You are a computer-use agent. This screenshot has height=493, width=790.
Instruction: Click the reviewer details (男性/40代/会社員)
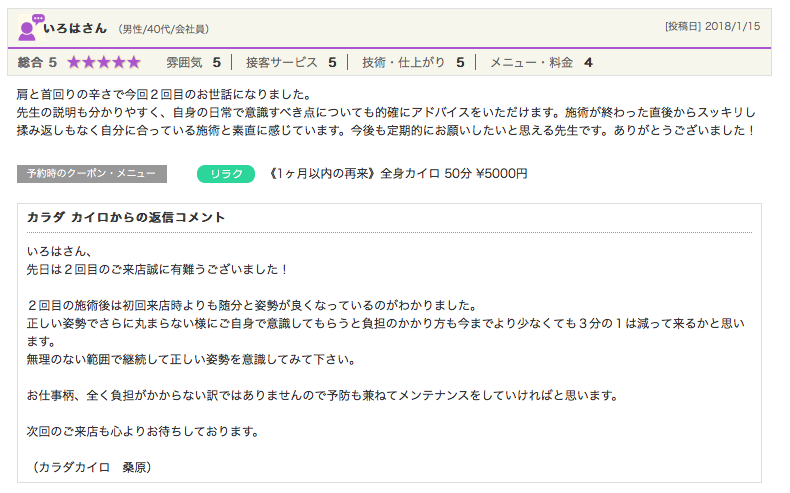pyautogui.click(x=163, y=29)
